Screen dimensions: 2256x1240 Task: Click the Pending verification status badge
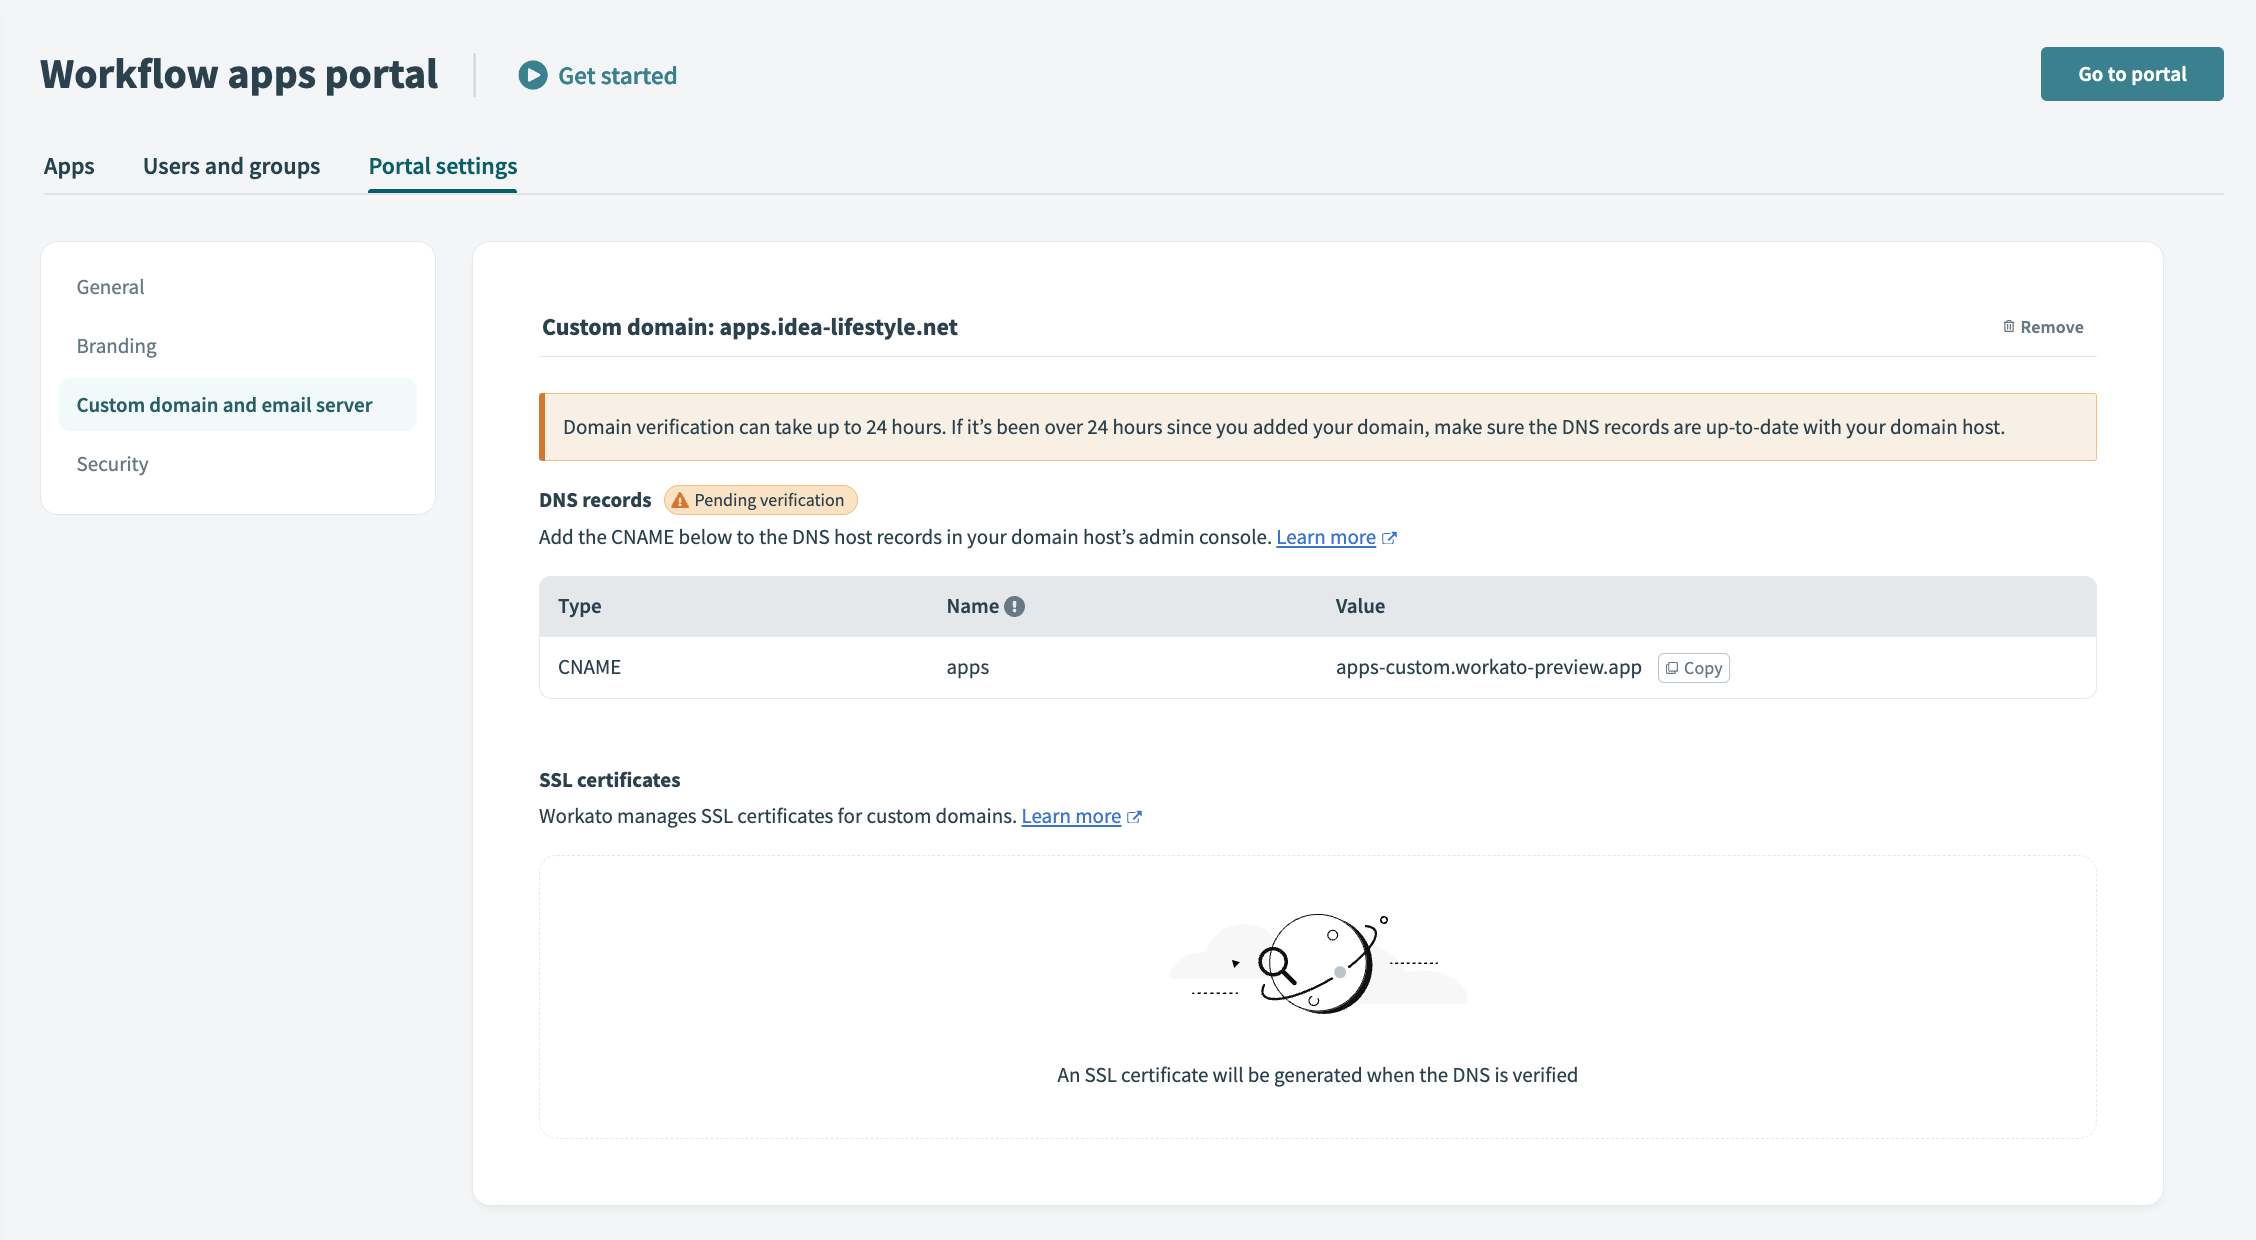(x=760, y=500)
